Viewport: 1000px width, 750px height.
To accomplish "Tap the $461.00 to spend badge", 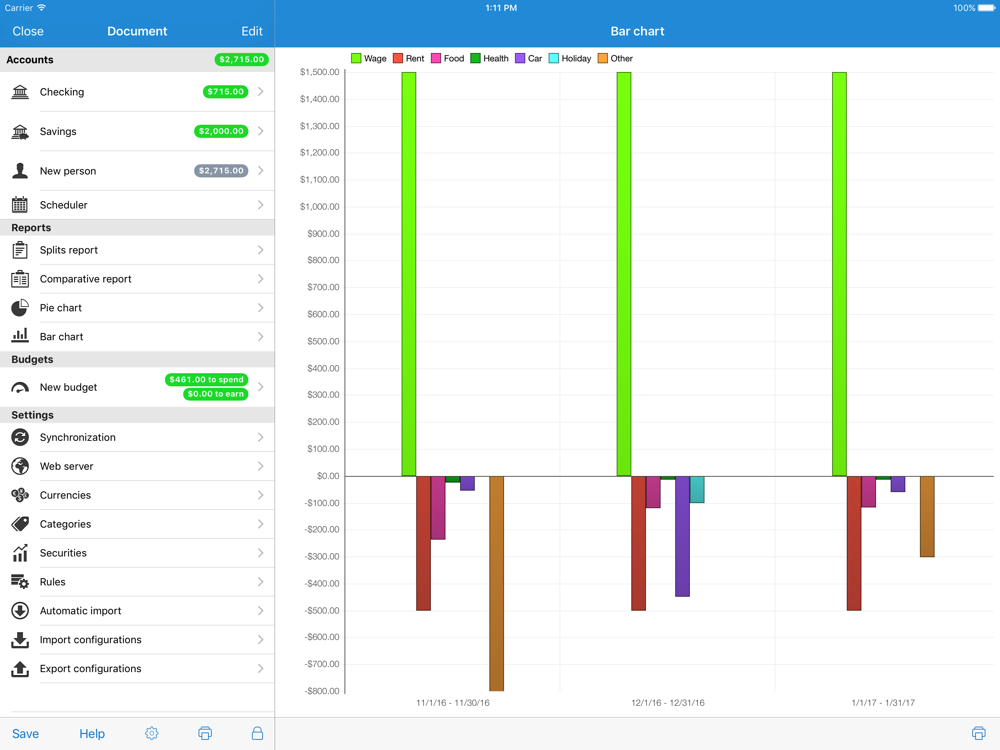I will point(206,379).
